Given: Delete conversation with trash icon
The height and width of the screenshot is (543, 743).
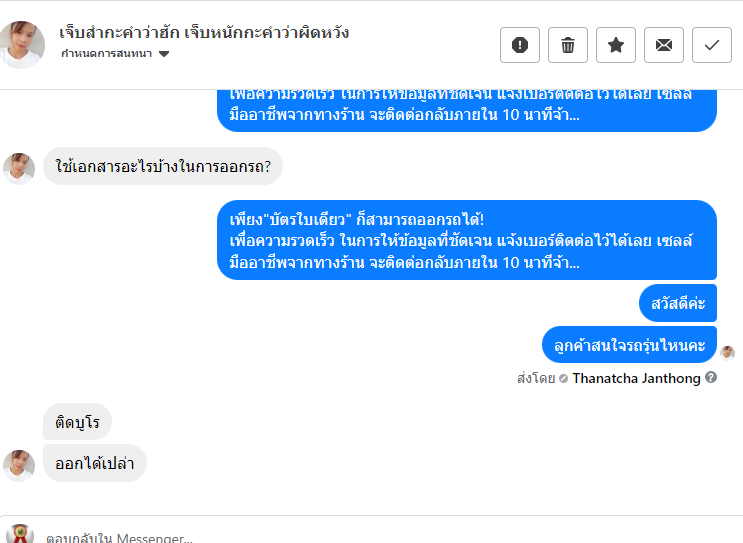Looking at the screenshot, I should click(568, 45).
